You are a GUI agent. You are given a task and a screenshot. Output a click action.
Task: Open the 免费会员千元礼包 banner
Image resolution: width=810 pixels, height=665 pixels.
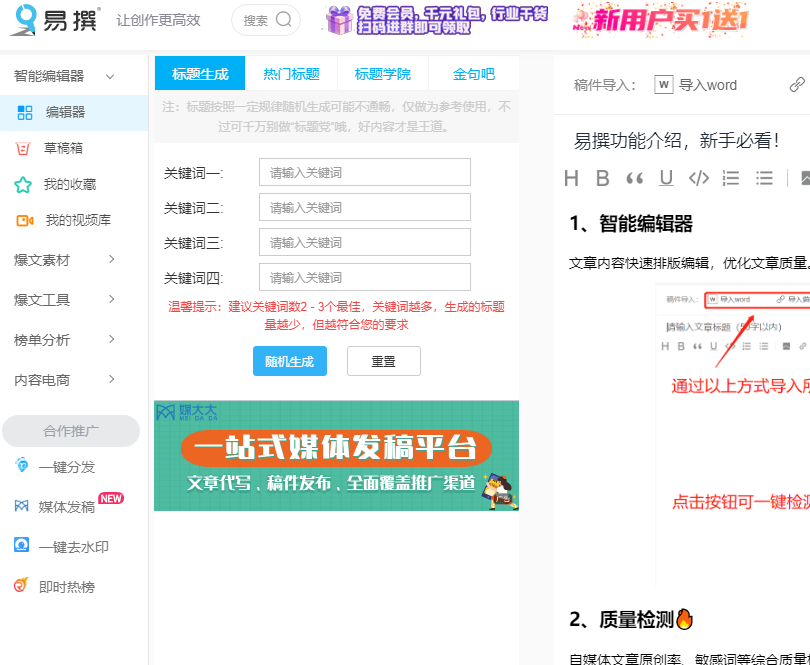click(x=437, y=21)
